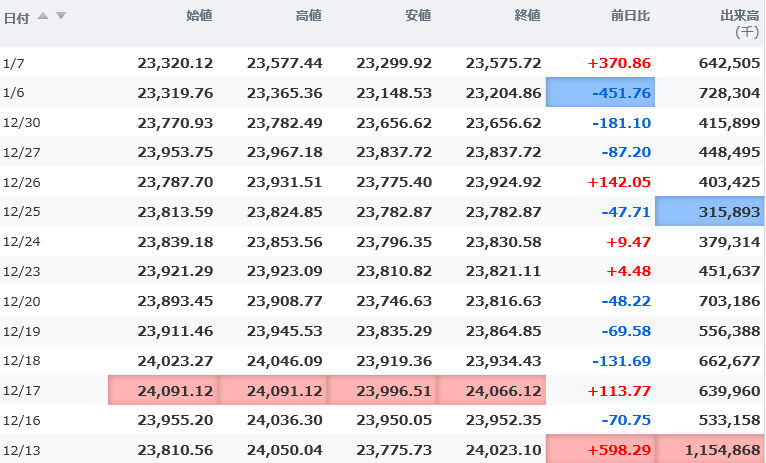Click the 始値 column header

pos(199,16)
